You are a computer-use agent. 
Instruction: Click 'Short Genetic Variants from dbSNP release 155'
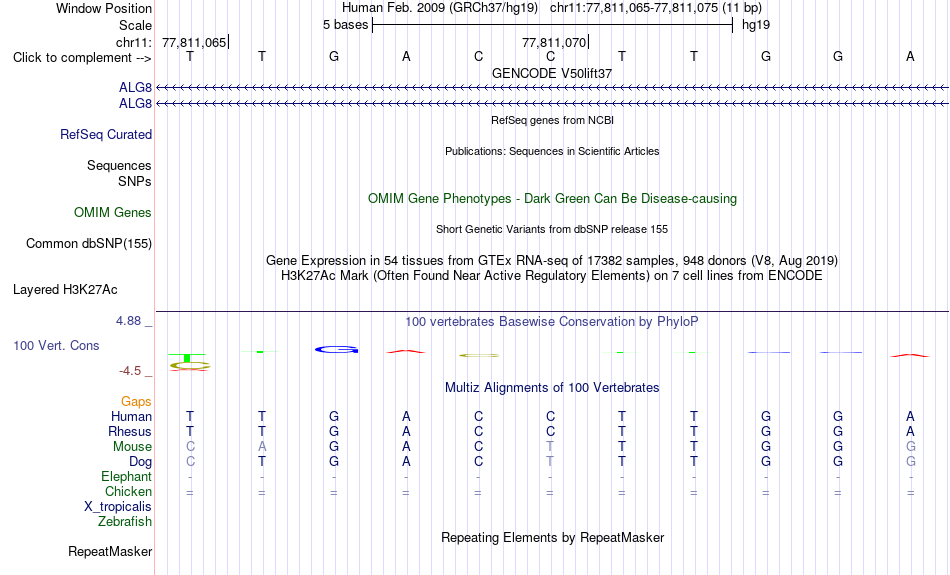coord(552,229)
